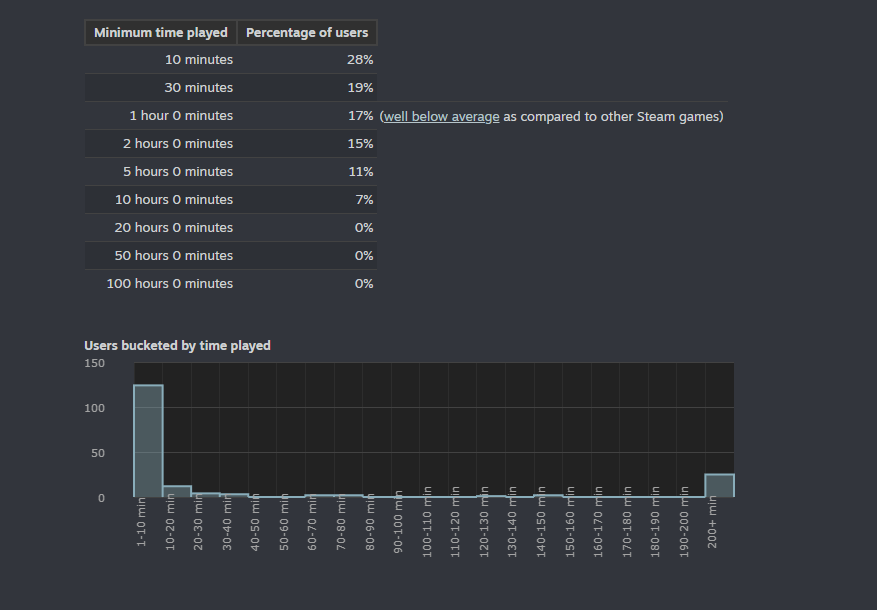Click the '60-70 min' axis label
The width and height of the screenshot is (877, 610).
pos(312,522)
